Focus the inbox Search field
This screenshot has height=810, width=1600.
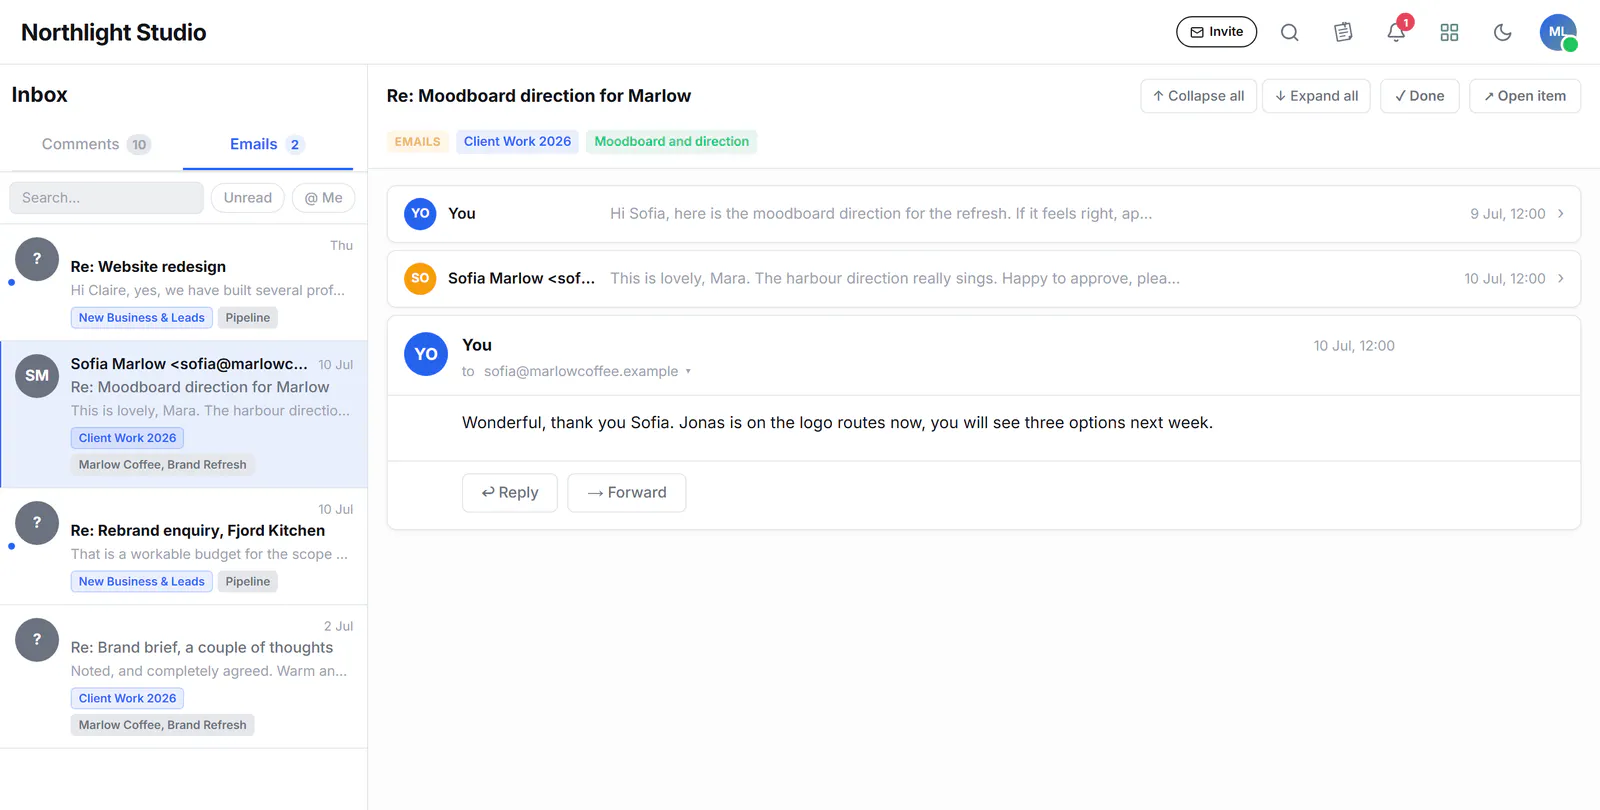click(x=106, y=198)
